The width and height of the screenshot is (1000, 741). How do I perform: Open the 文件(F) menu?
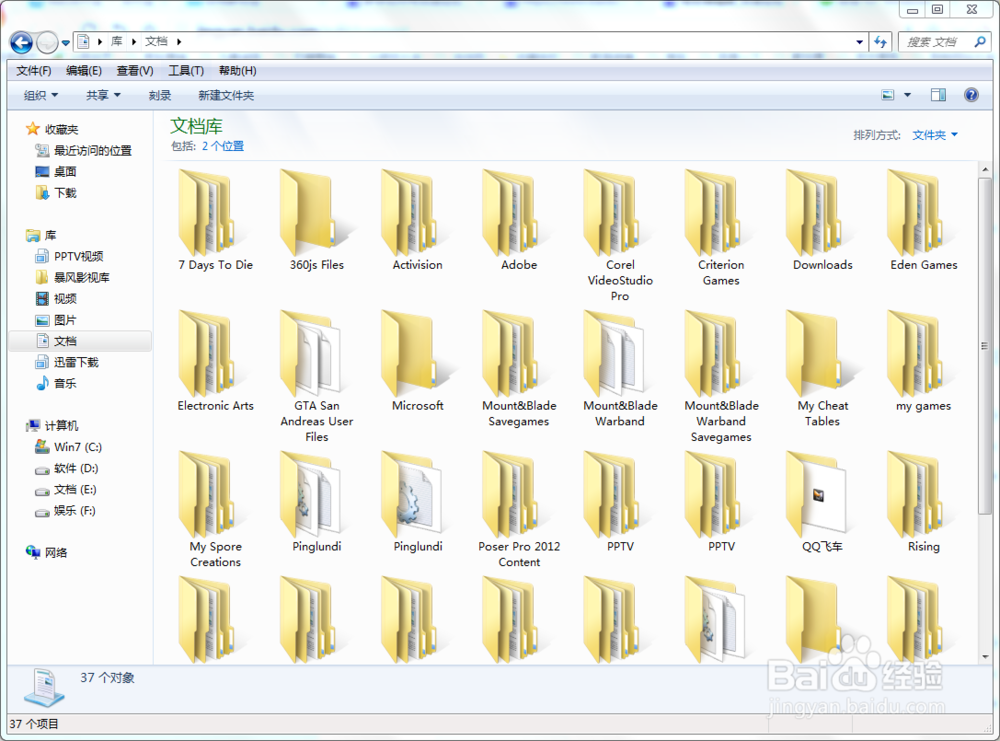[33, 71]
